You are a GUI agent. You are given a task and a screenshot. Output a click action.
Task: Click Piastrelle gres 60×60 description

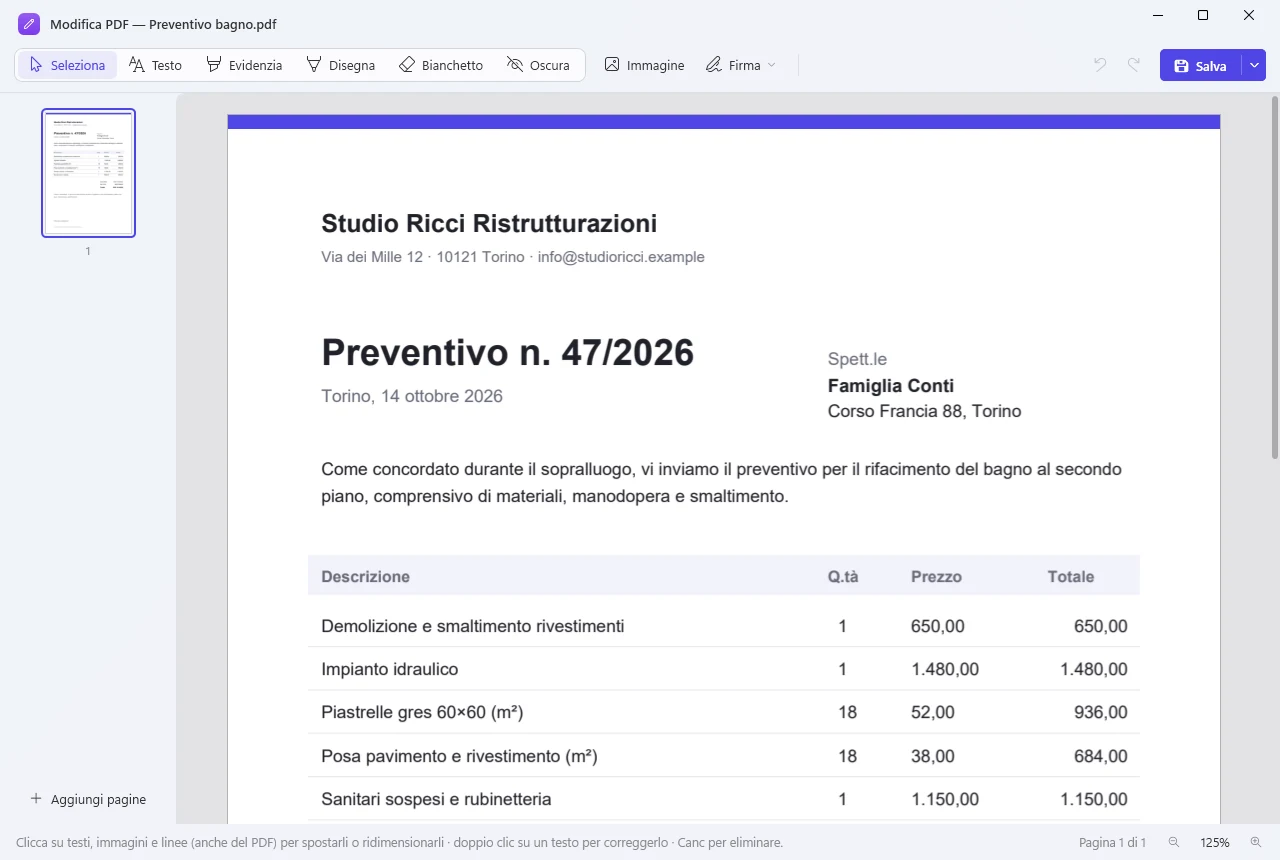(x=422, y=712)
